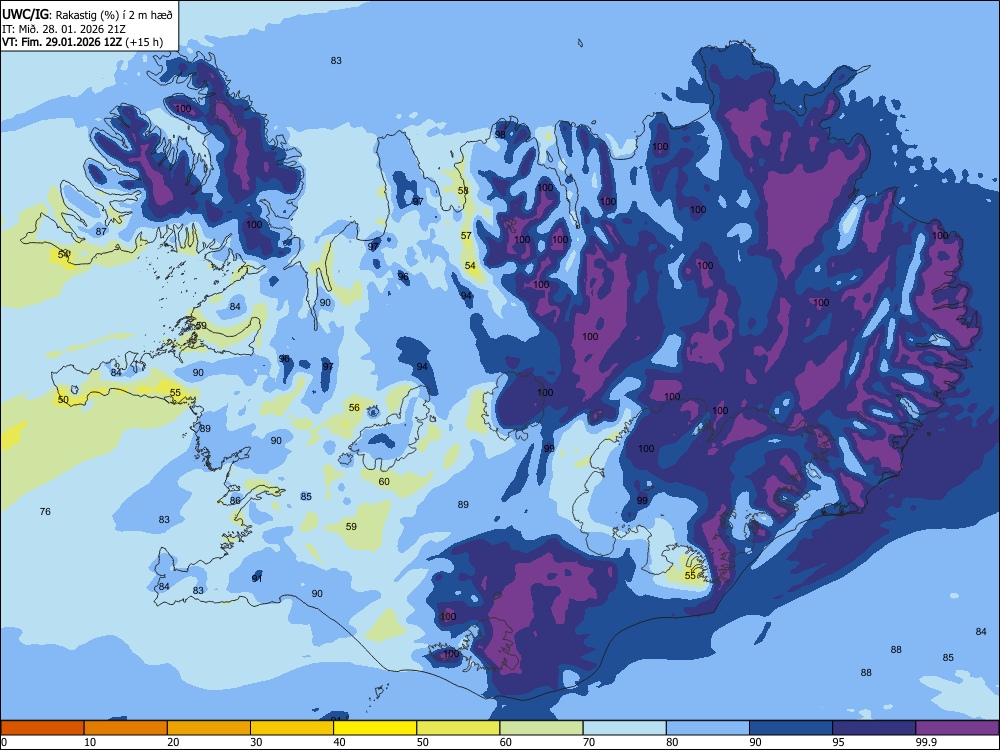
Task: Click the '54' humidity value on the map
Action: [x=470, y=265]
